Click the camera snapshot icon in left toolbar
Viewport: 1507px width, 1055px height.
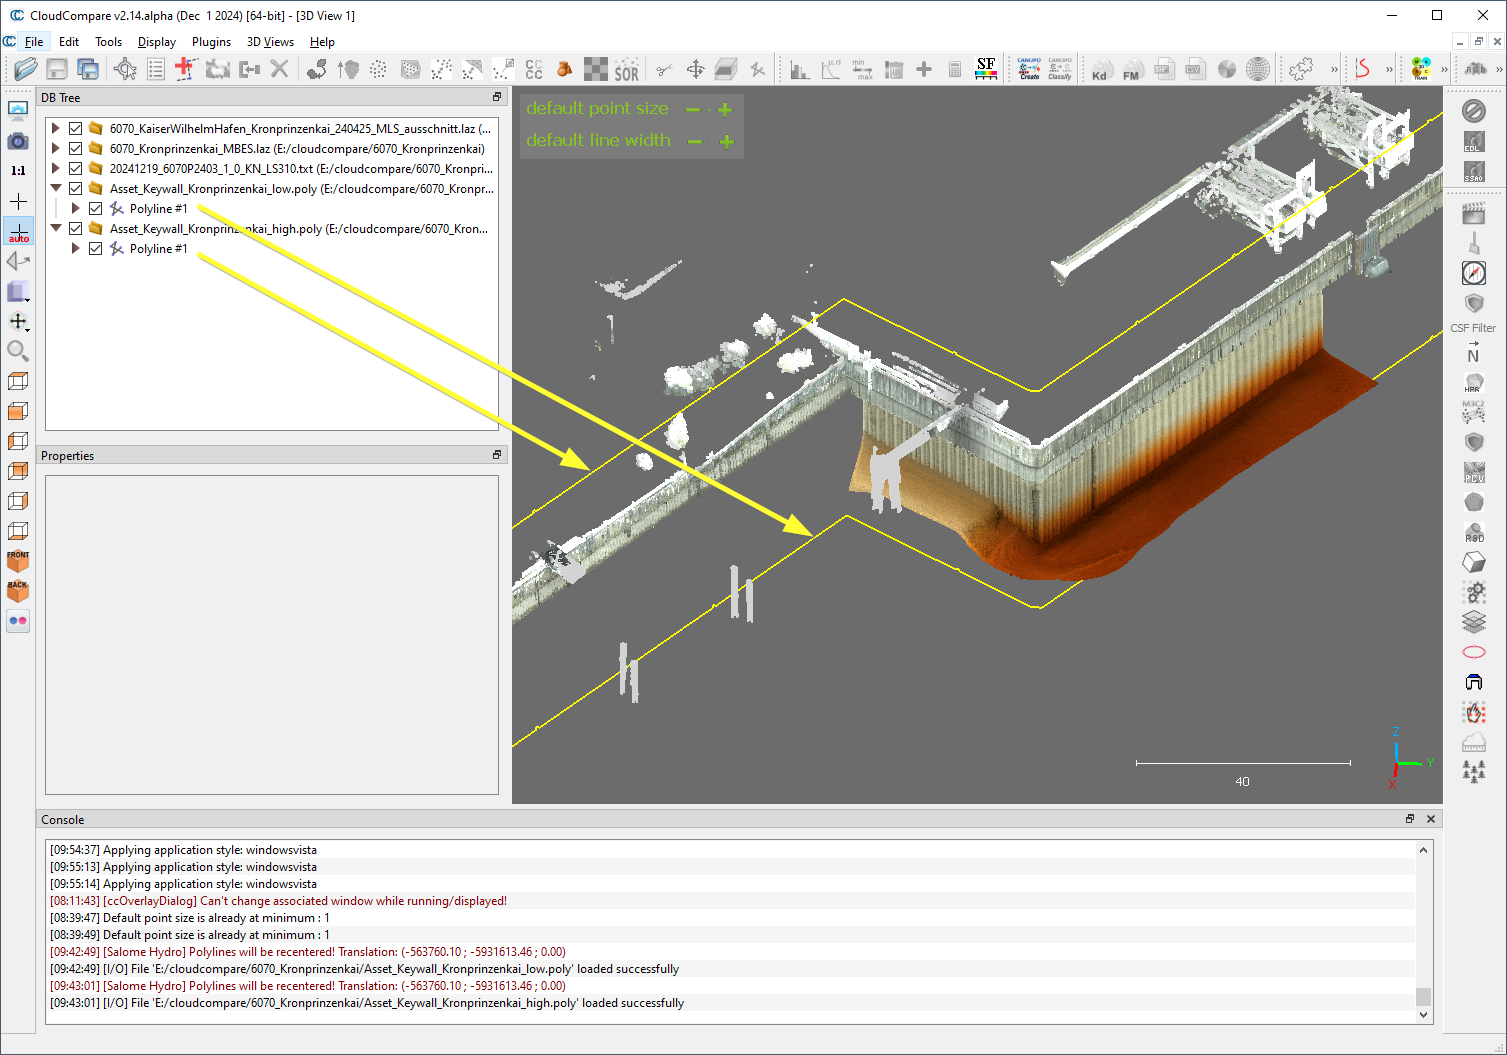(18, 141)
